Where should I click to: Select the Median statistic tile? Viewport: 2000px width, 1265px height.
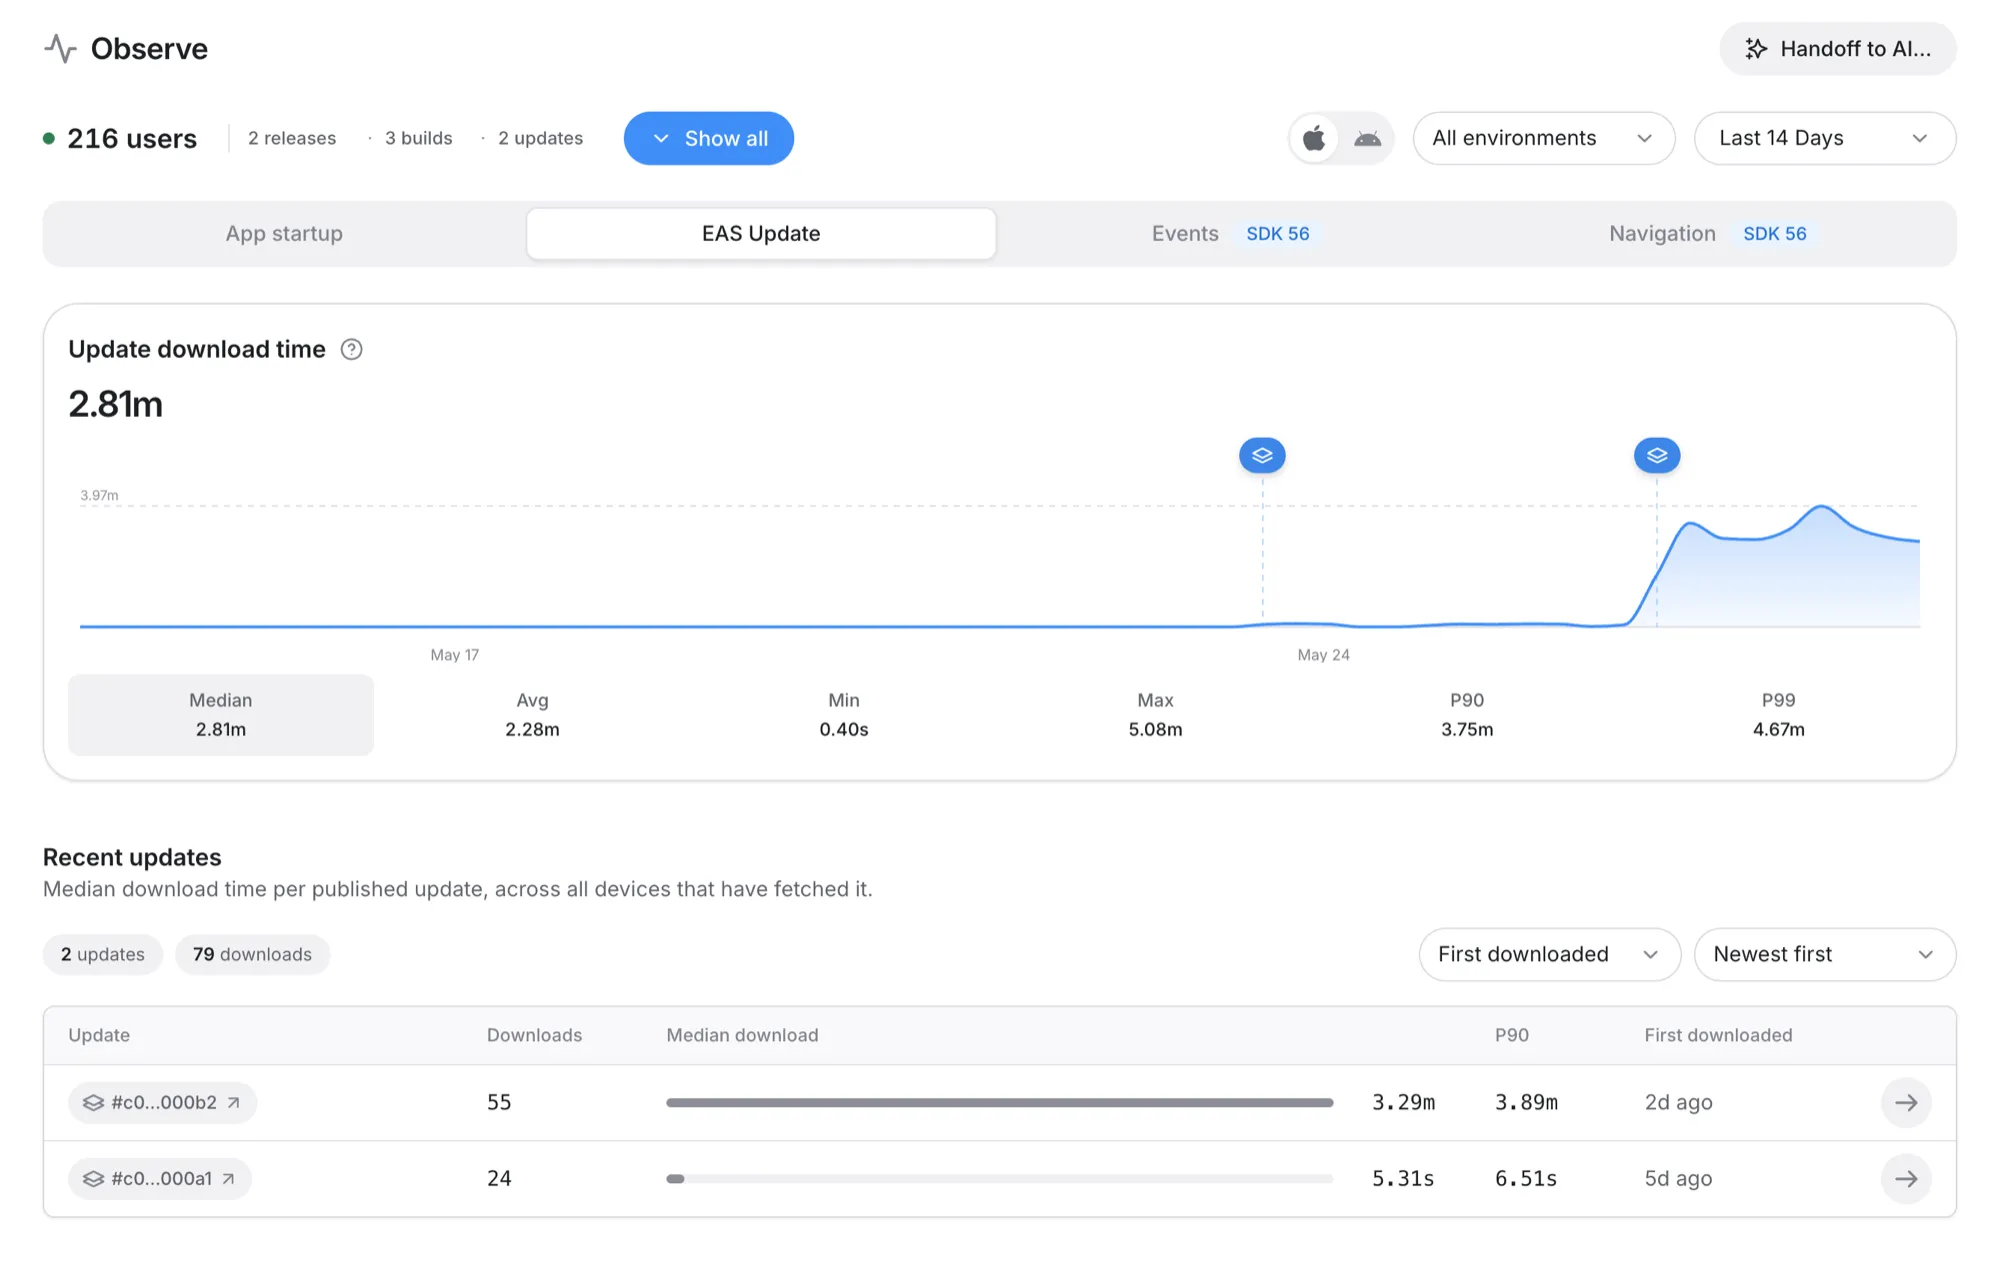point(221,715)
